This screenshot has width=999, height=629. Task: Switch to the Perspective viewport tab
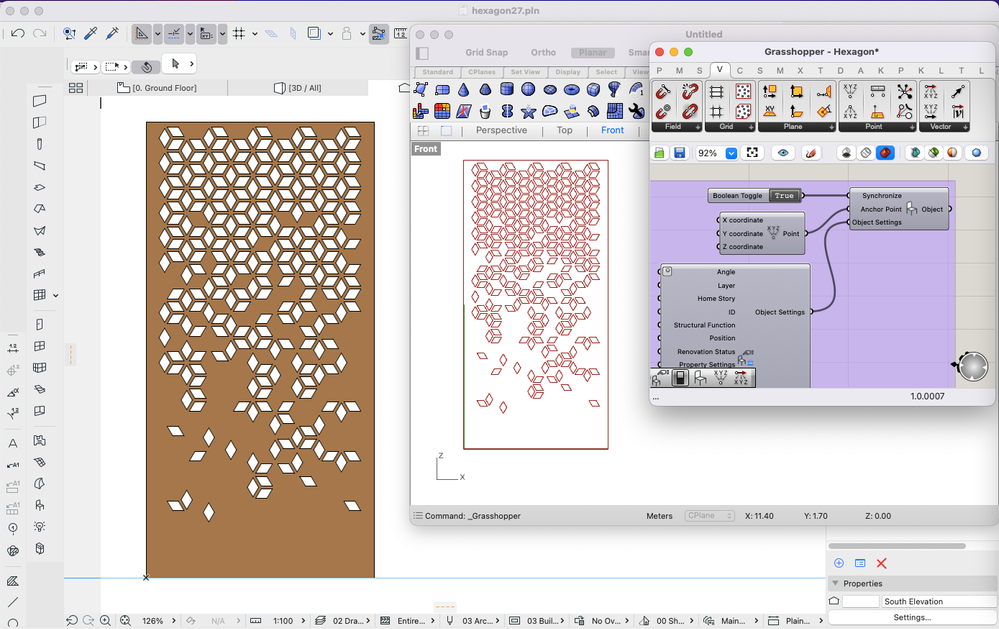(x=501, y=130)
